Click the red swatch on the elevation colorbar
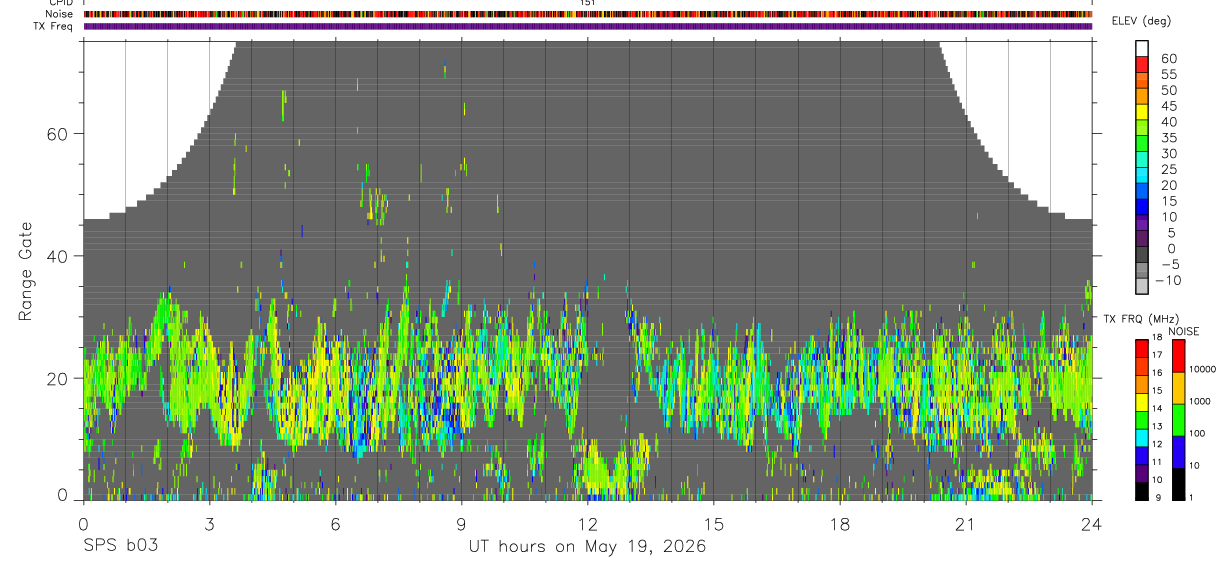 coord(1143,64)
